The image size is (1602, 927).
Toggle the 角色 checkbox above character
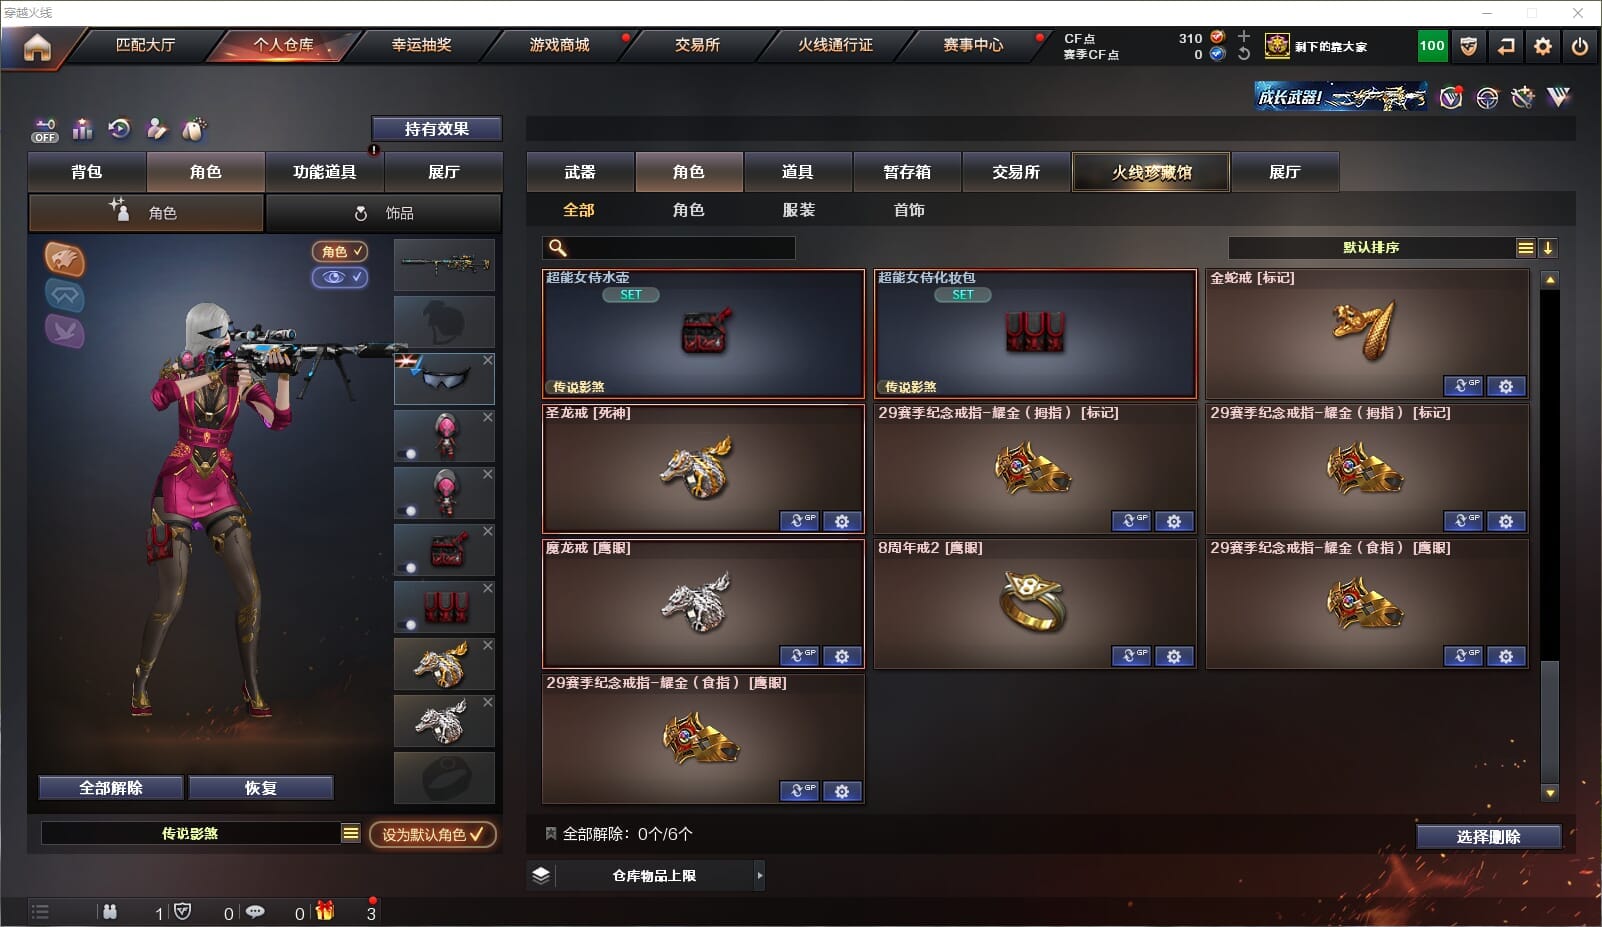point(340,252)
